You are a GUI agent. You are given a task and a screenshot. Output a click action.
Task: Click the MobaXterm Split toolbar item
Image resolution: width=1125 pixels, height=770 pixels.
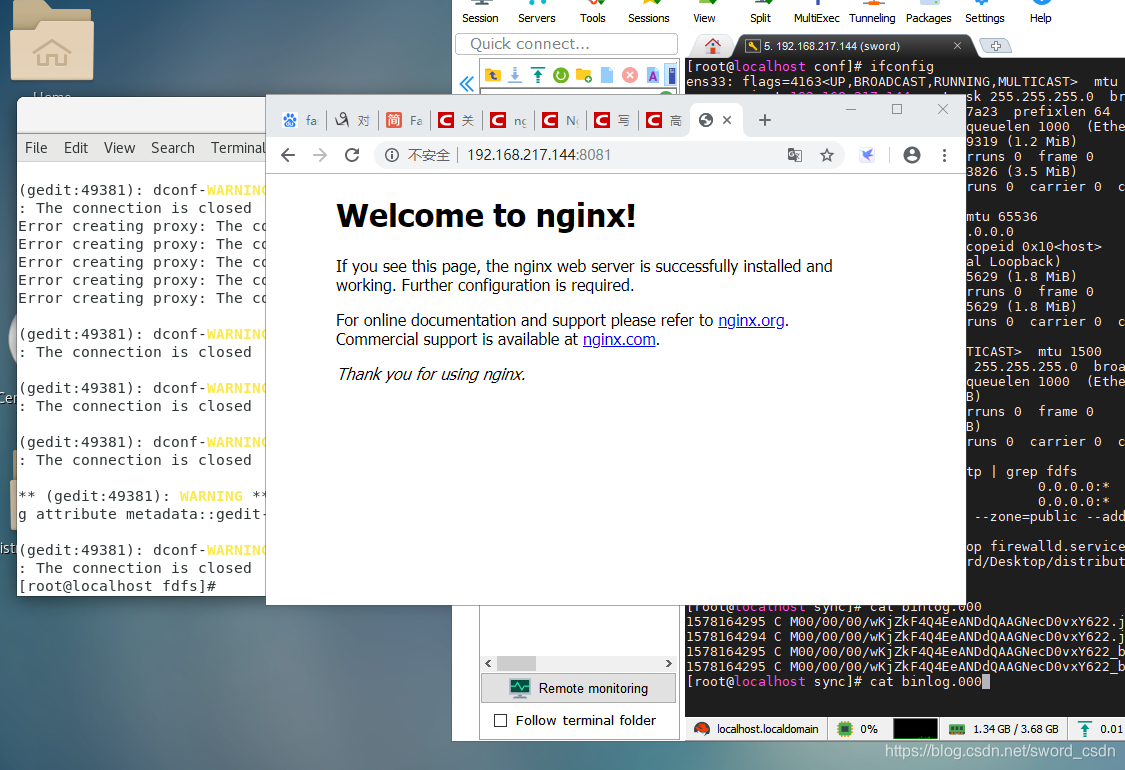click(761, 12)
